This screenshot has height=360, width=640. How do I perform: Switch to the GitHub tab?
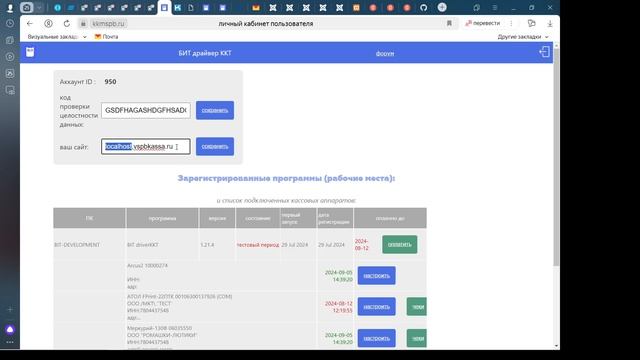point(424,7)
